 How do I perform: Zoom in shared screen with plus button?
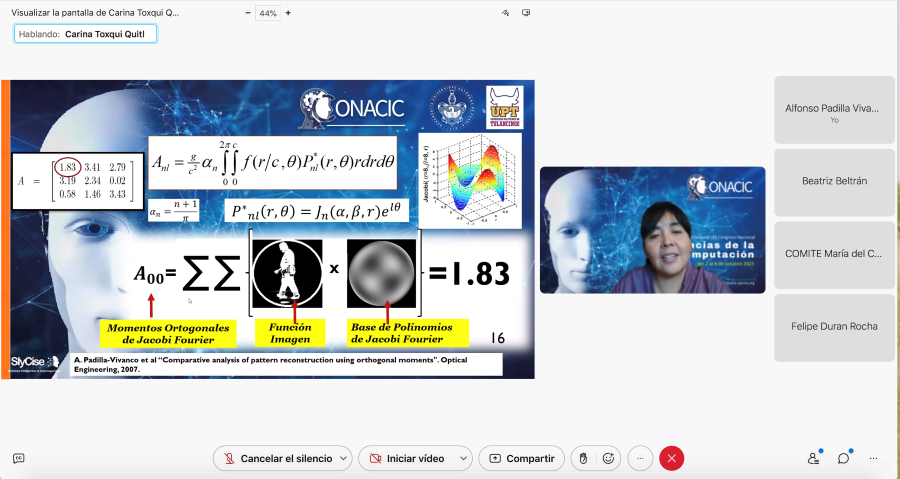click(x=289, y=13)
